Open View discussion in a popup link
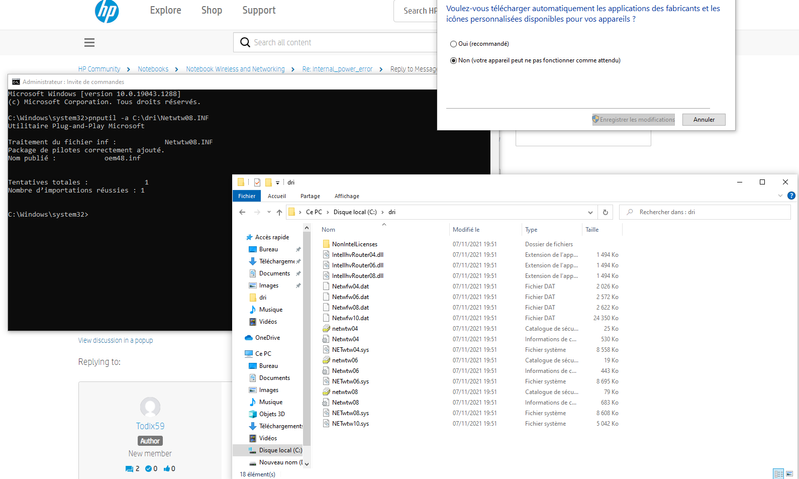799x479 pixels. [x=115, y=341]
